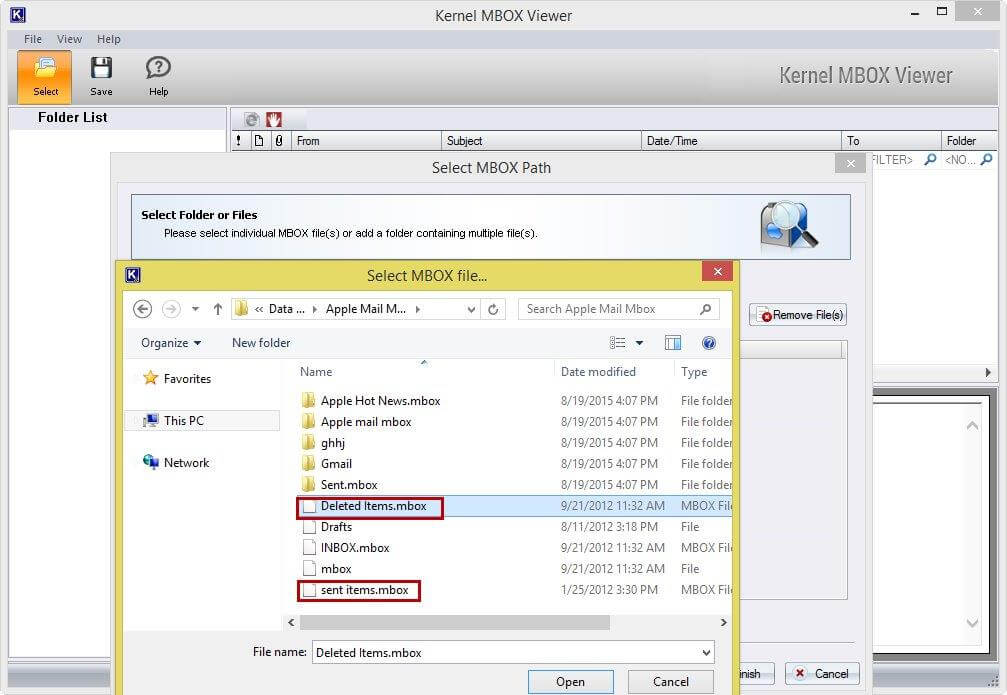1007x695 pixels.
Task: Refresh the Apple Mail Mbox folder listing
Action: point(493,310)
